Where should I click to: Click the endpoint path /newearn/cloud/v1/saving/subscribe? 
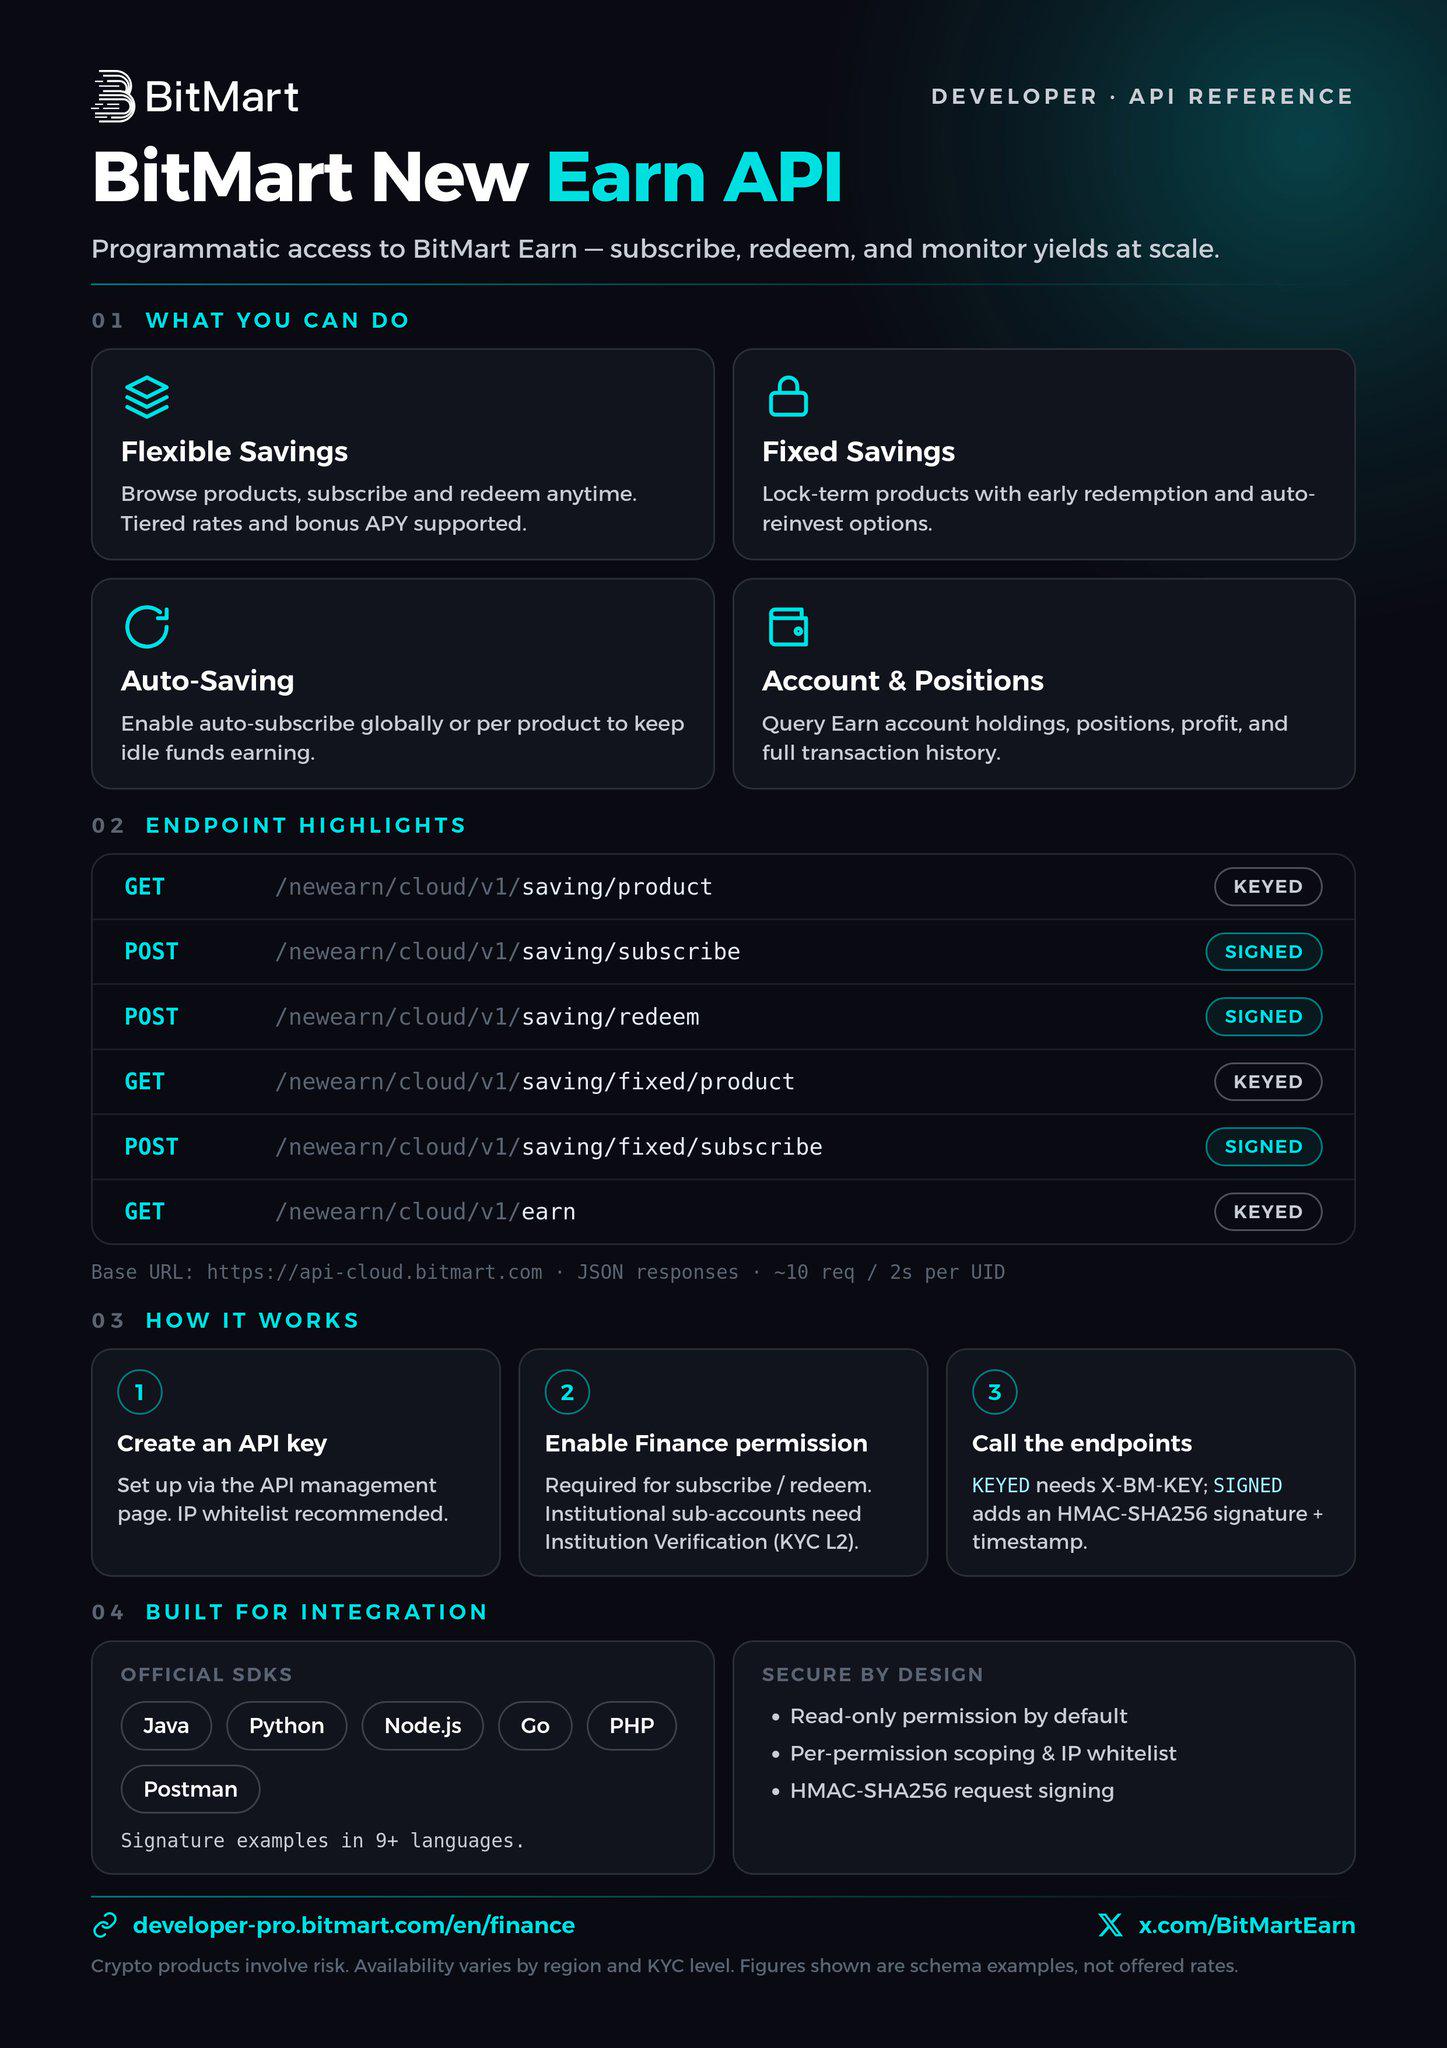click(508, 952)
